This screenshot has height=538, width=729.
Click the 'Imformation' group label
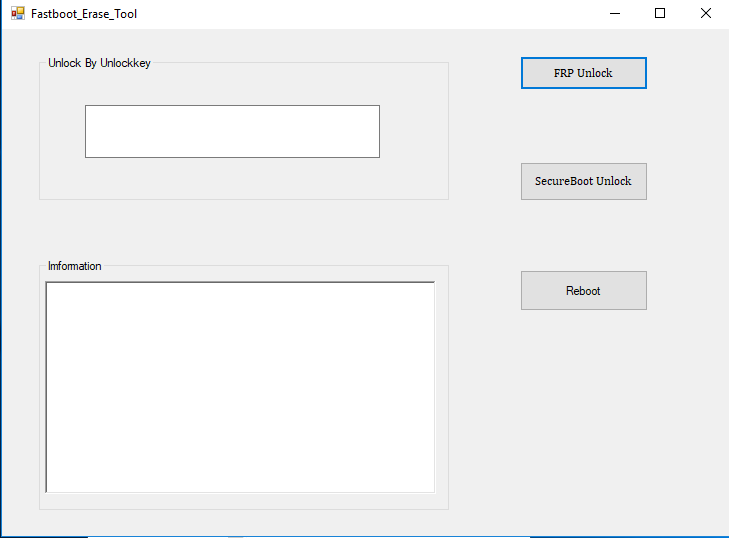coord(75,266)
